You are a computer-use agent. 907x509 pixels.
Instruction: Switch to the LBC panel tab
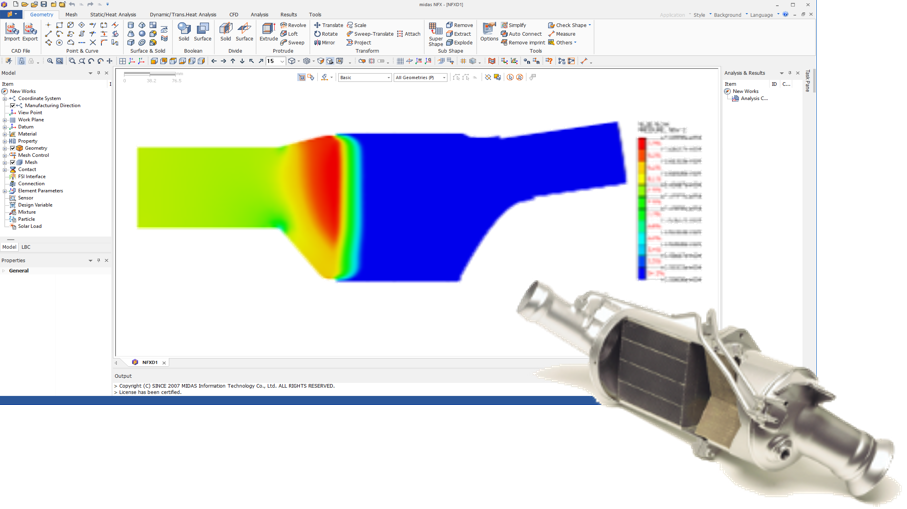point(26,247)
